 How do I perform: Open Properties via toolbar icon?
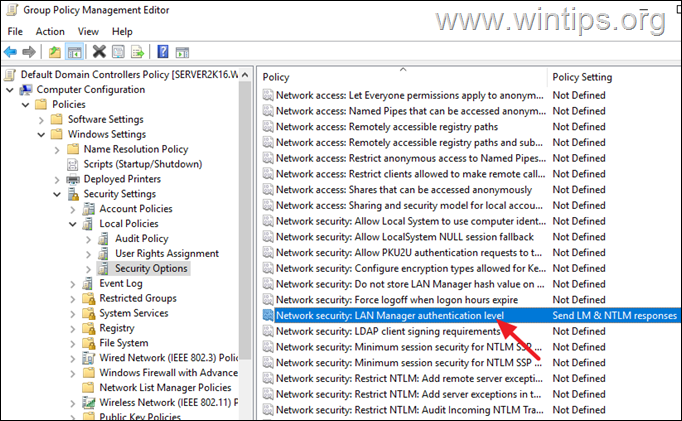pyautogui.click(x=118, y=52)
